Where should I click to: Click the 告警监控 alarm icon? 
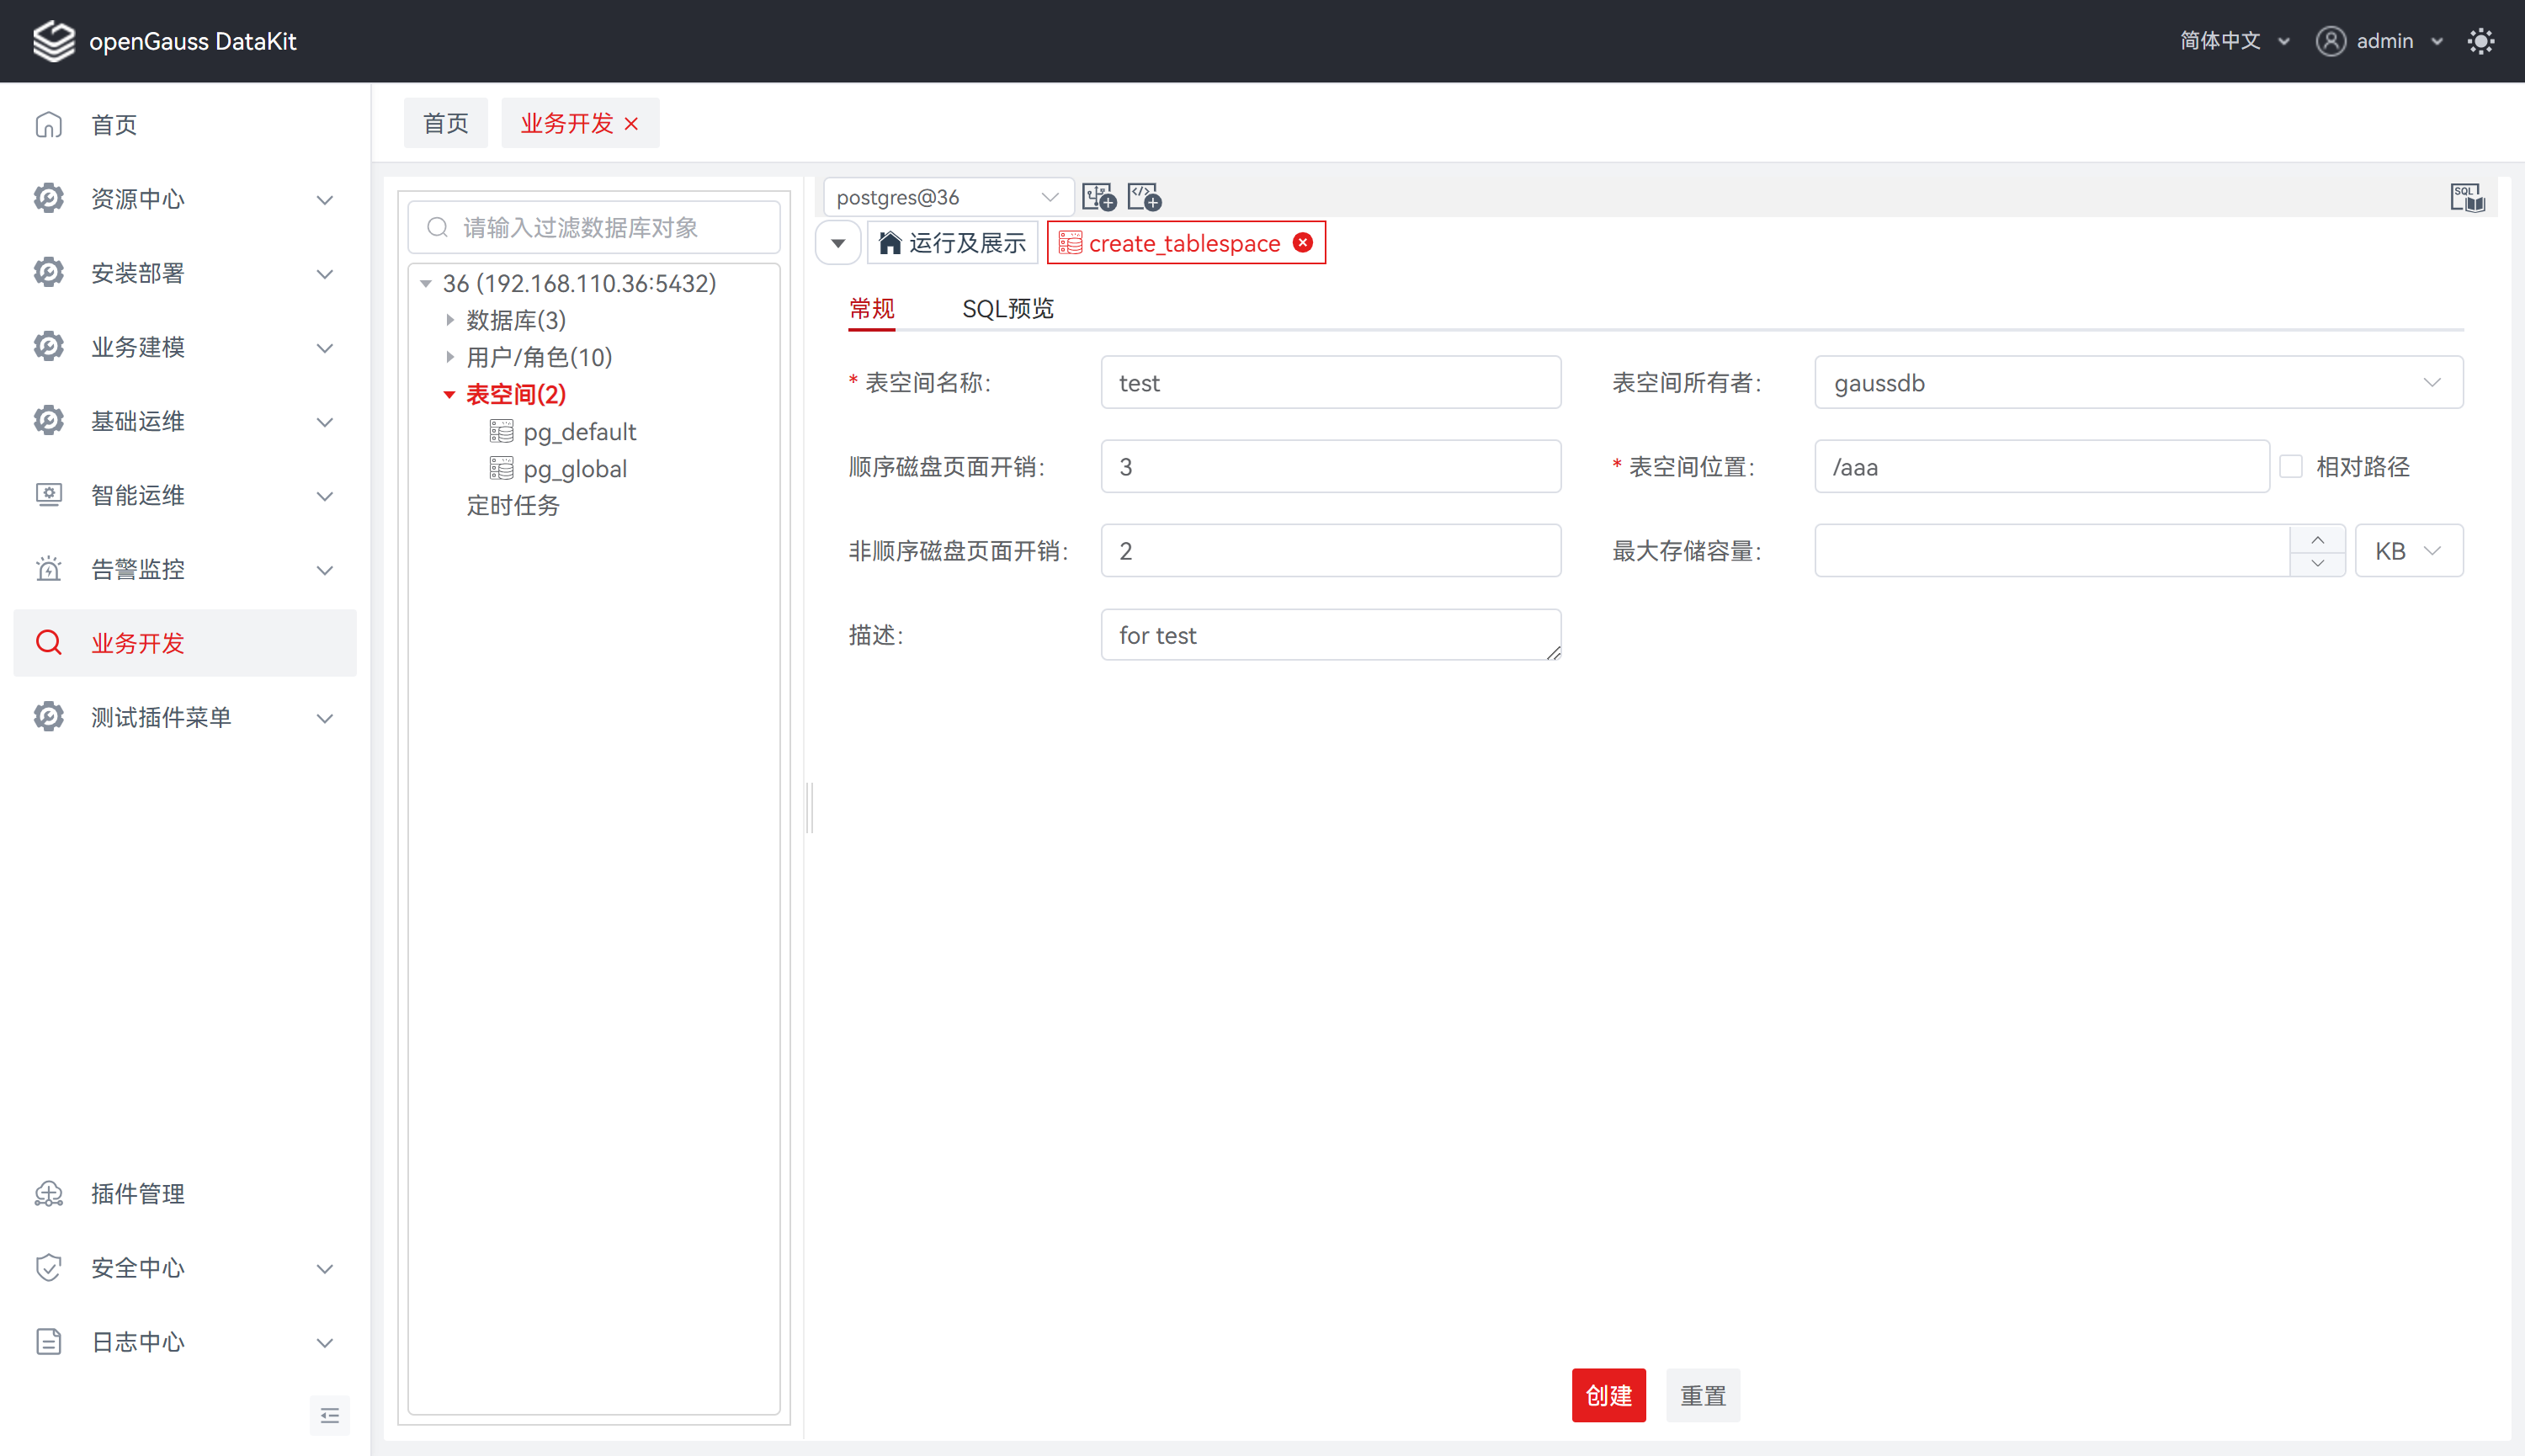[x=49, y=568]
